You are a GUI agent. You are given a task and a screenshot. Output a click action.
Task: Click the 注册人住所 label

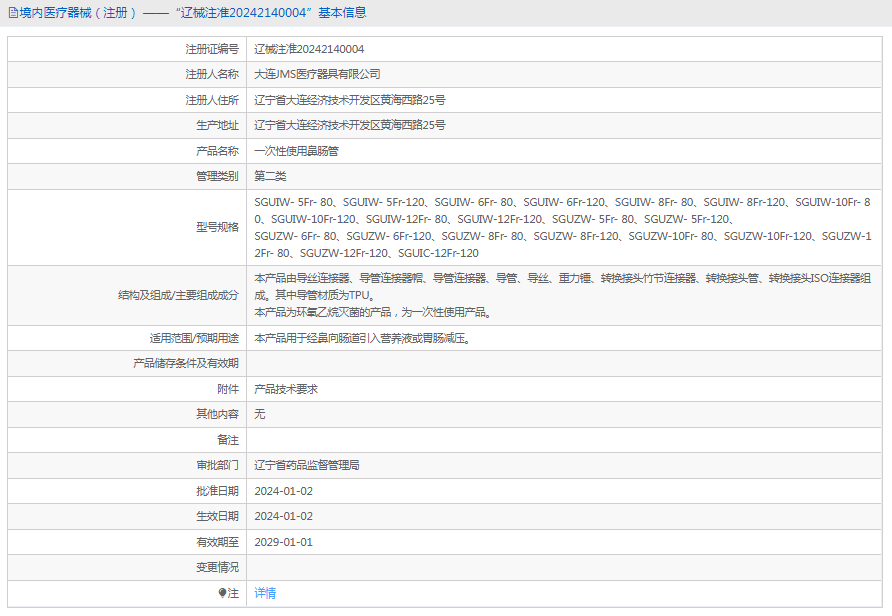click(x=212, y=100)
